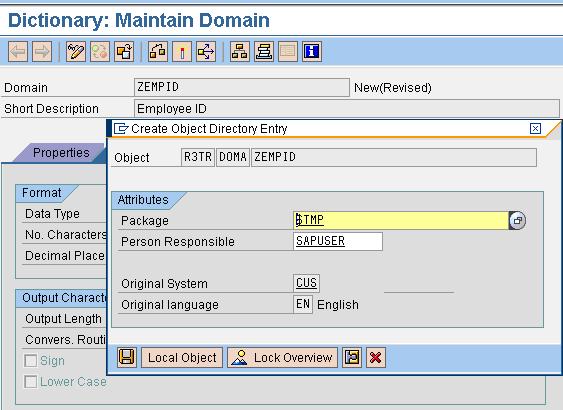Click the Check domain icon
563x410 pixels.
(x=158, y=52)
